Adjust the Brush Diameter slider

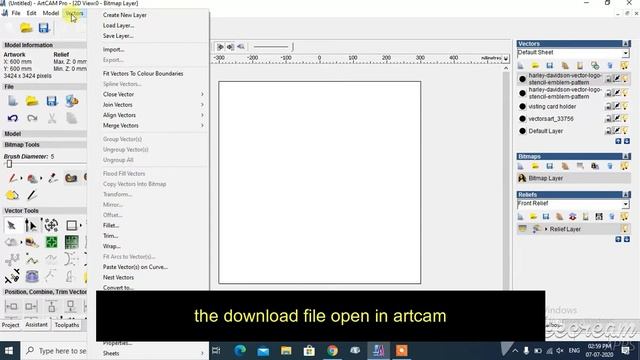(x=9, y=164)
